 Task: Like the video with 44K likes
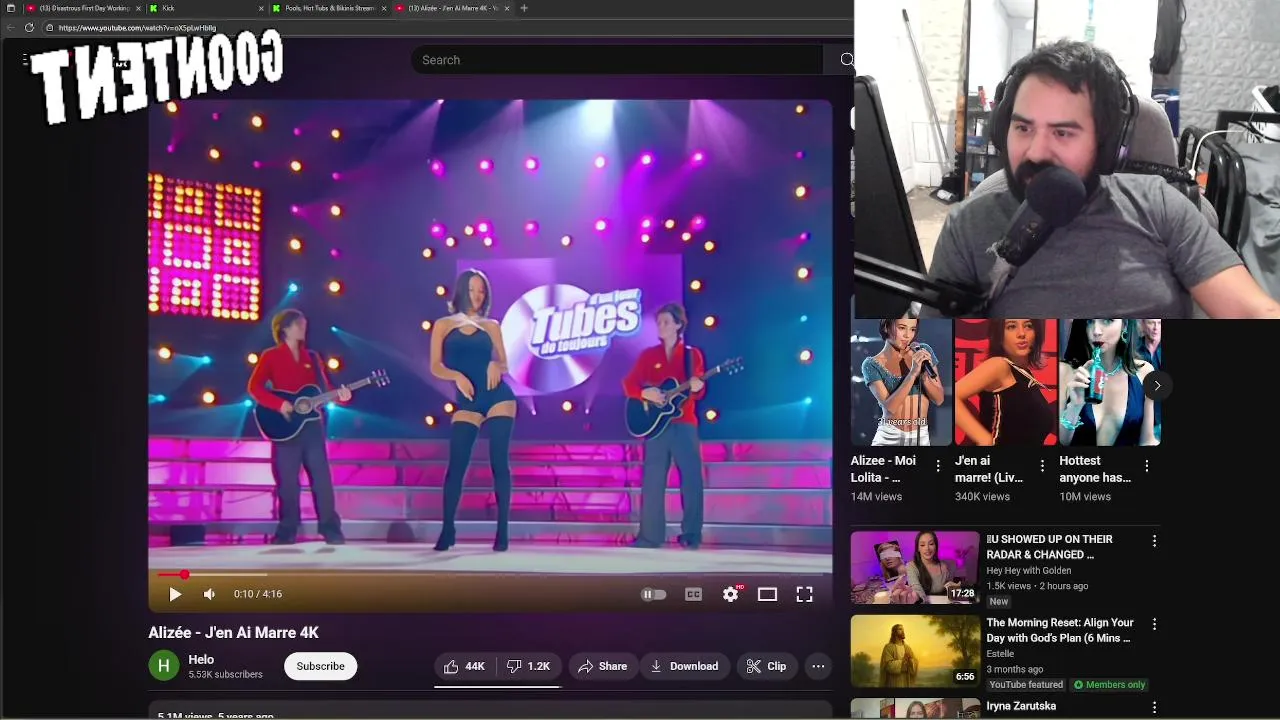pos(464,666)
